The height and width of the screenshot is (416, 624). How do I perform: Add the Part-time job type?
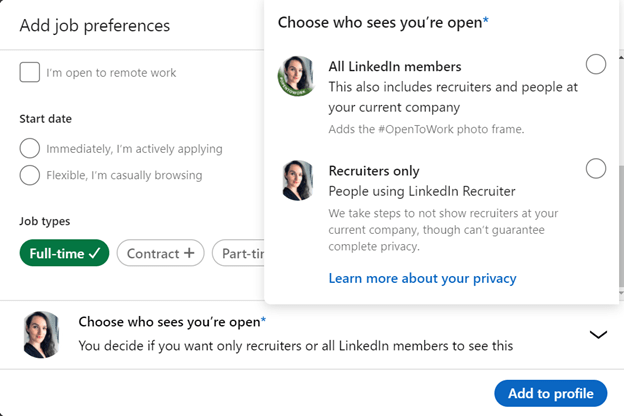[239, 253]
